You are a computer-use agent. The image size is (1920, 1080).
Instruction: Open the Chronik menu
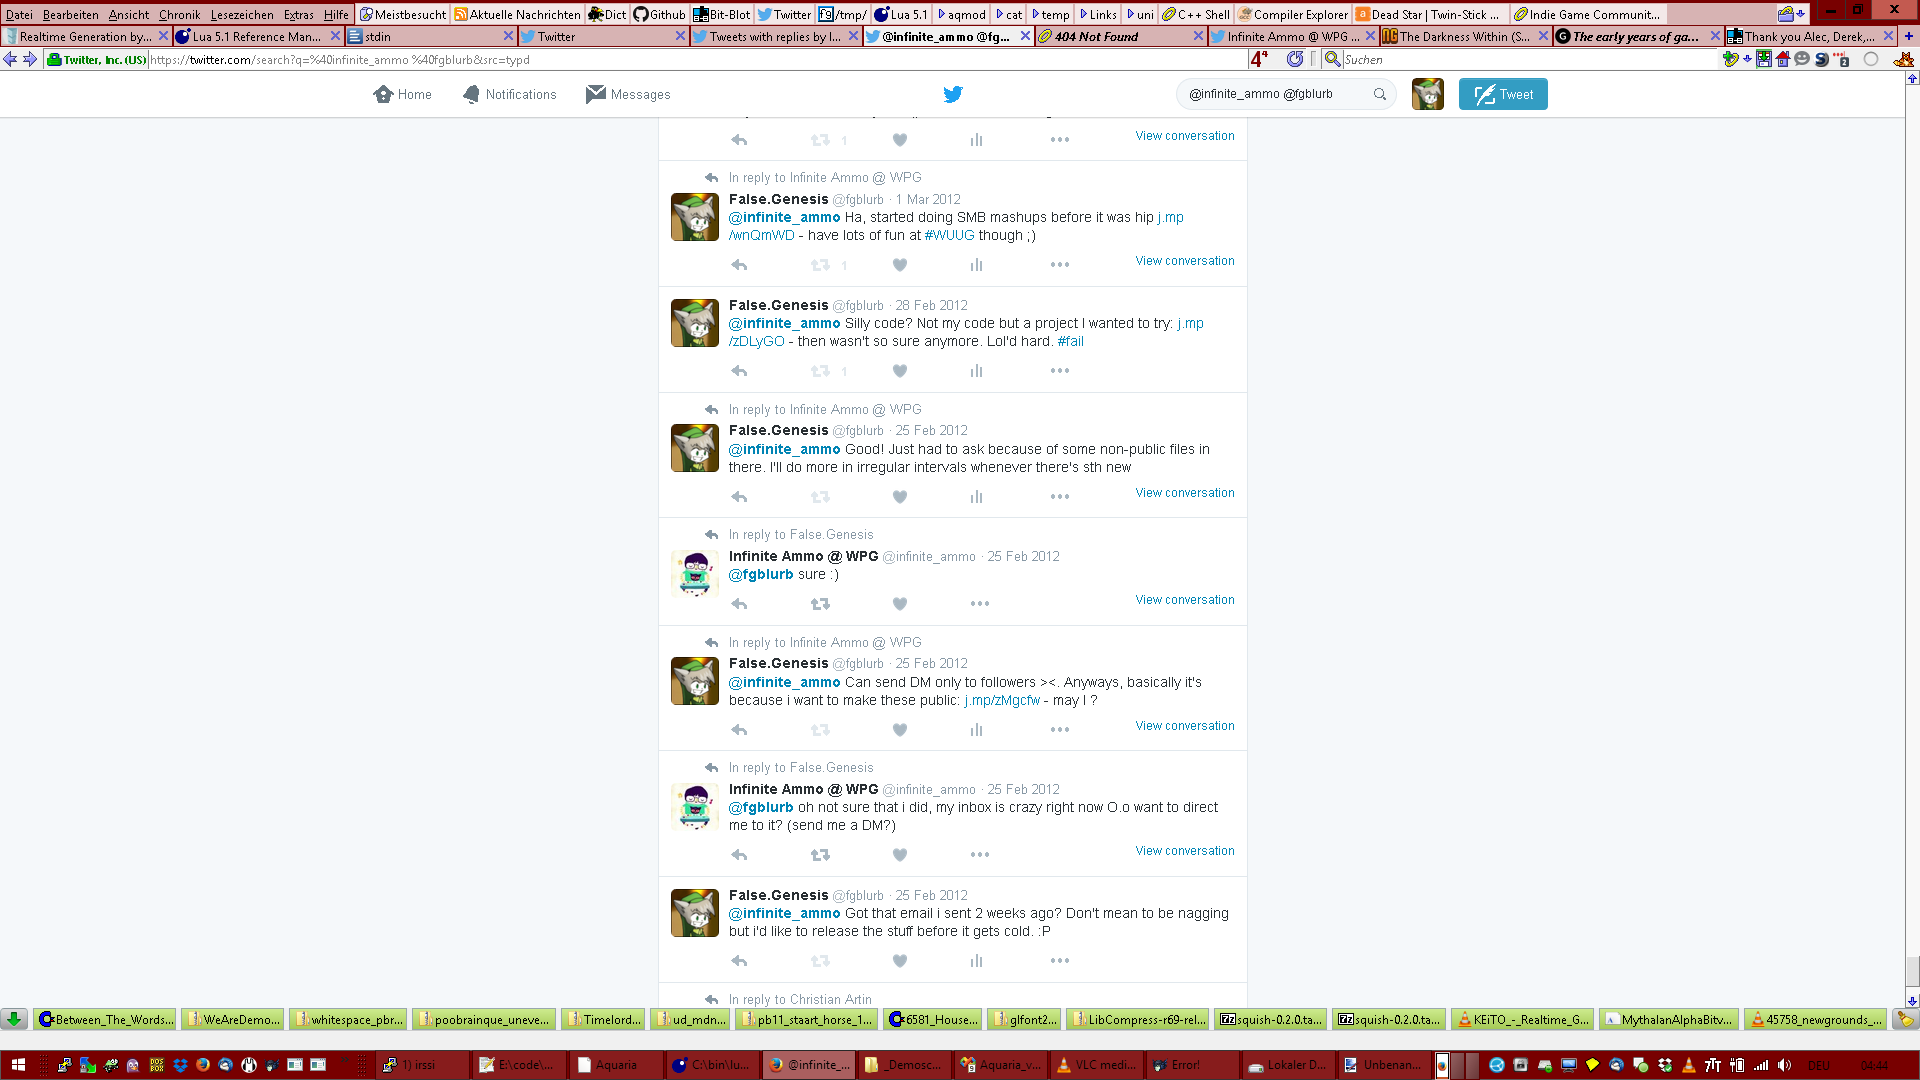tap(179, 14)
